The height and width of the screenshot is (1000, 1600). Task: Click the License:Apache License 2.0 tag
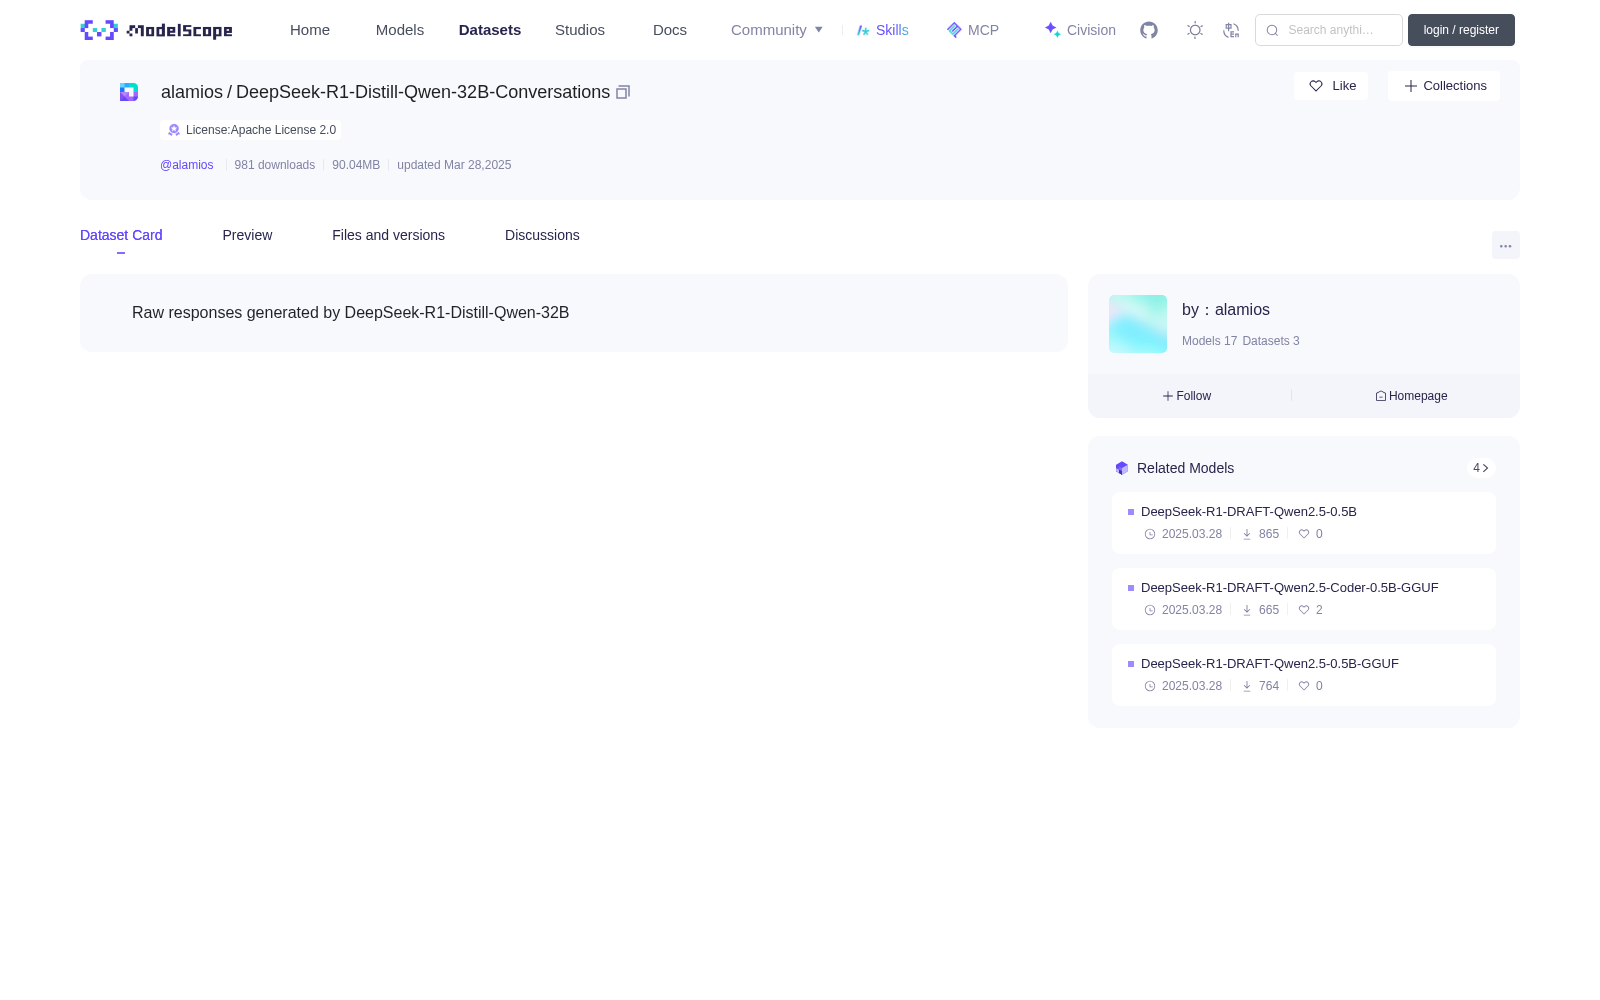pos(251,130)
